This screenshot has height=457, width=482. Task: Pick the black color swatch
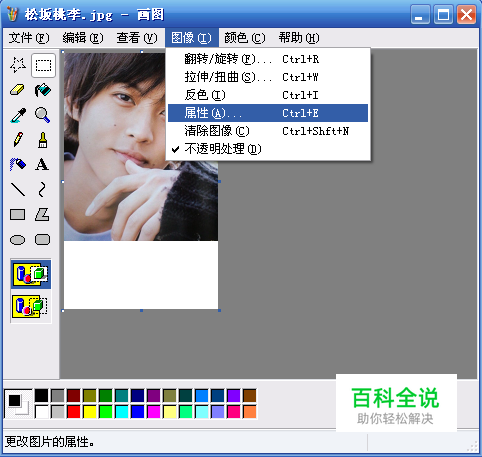click(42, 396)
